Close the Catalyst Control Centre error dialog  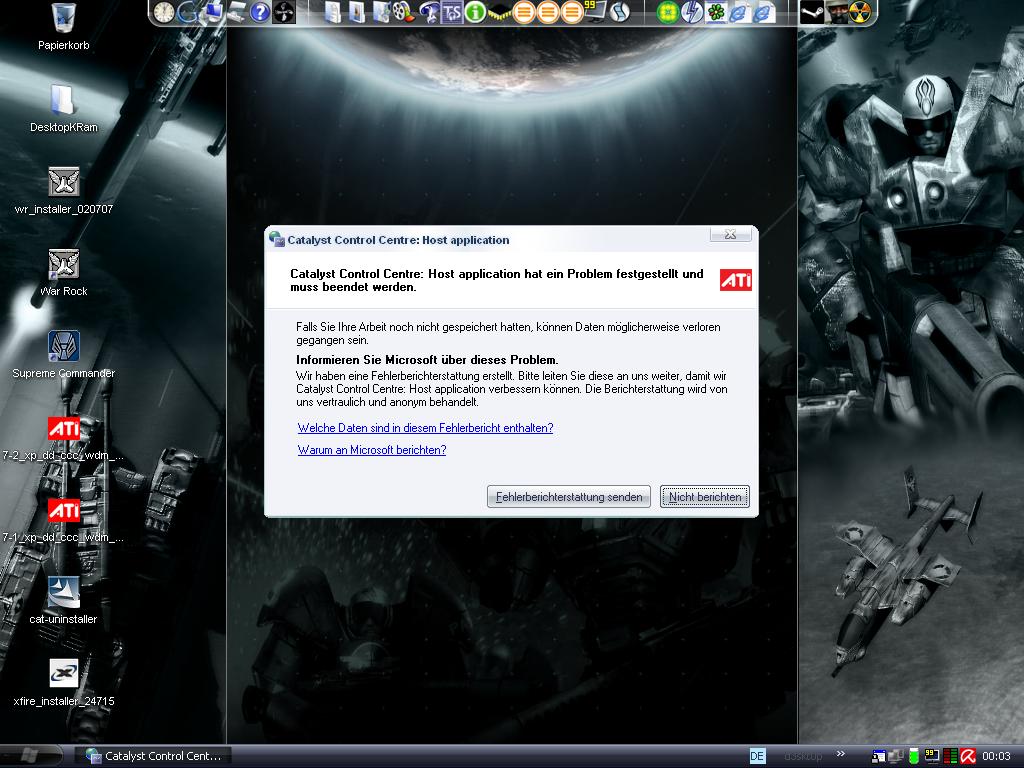tap(730, 234)
